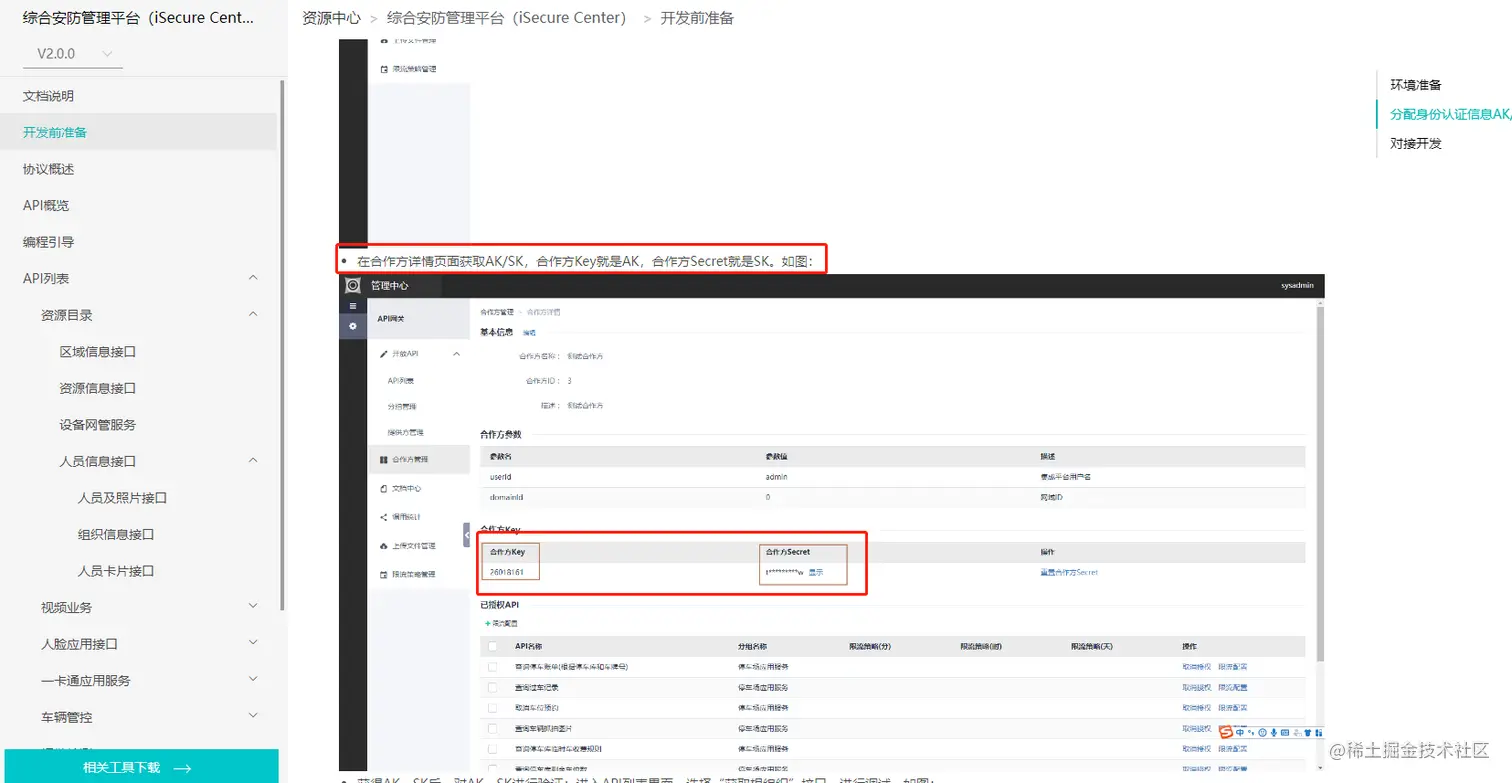Click the 限流策略管理 calendar icon near 上传文件管理
The height and width of the screenshot is (783, 1512).
384,575
